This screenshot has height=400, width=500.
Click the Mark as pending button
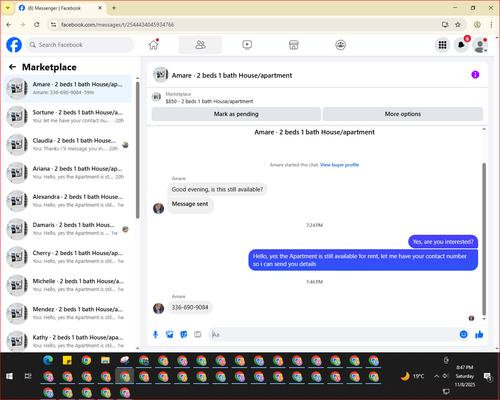coord(236,114)
